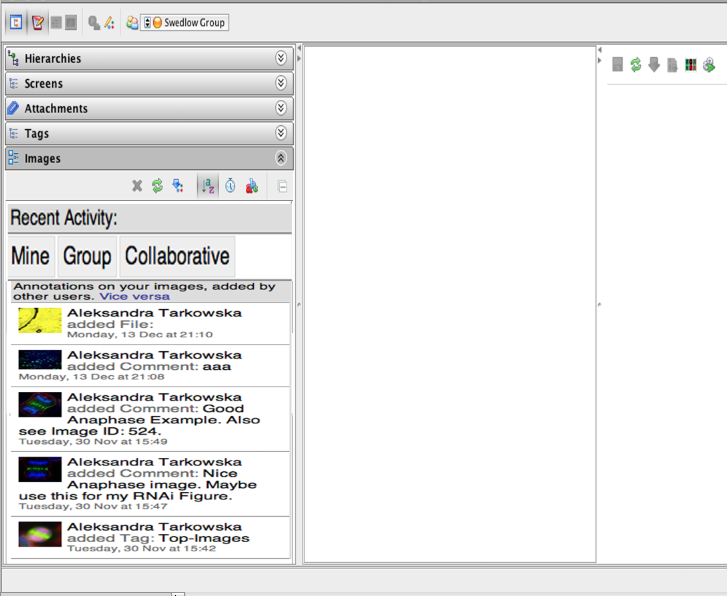This screenshot has height=596, width=727.
Task: Click the red-green channel strips icon
Action: tap(691, 64)
